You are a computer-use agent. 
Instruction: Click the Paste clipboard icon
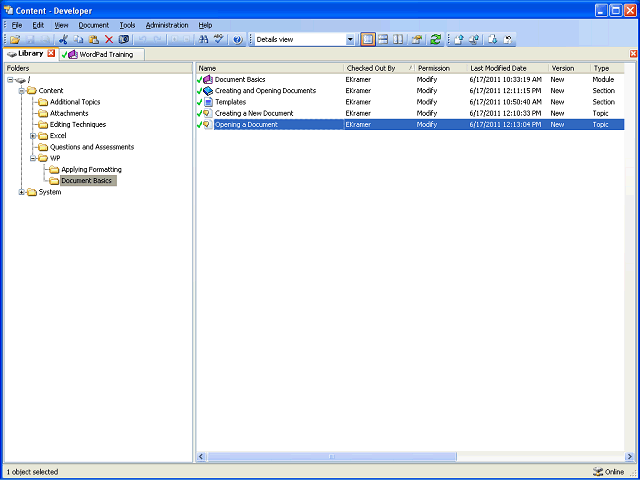(x=94, y=40)
